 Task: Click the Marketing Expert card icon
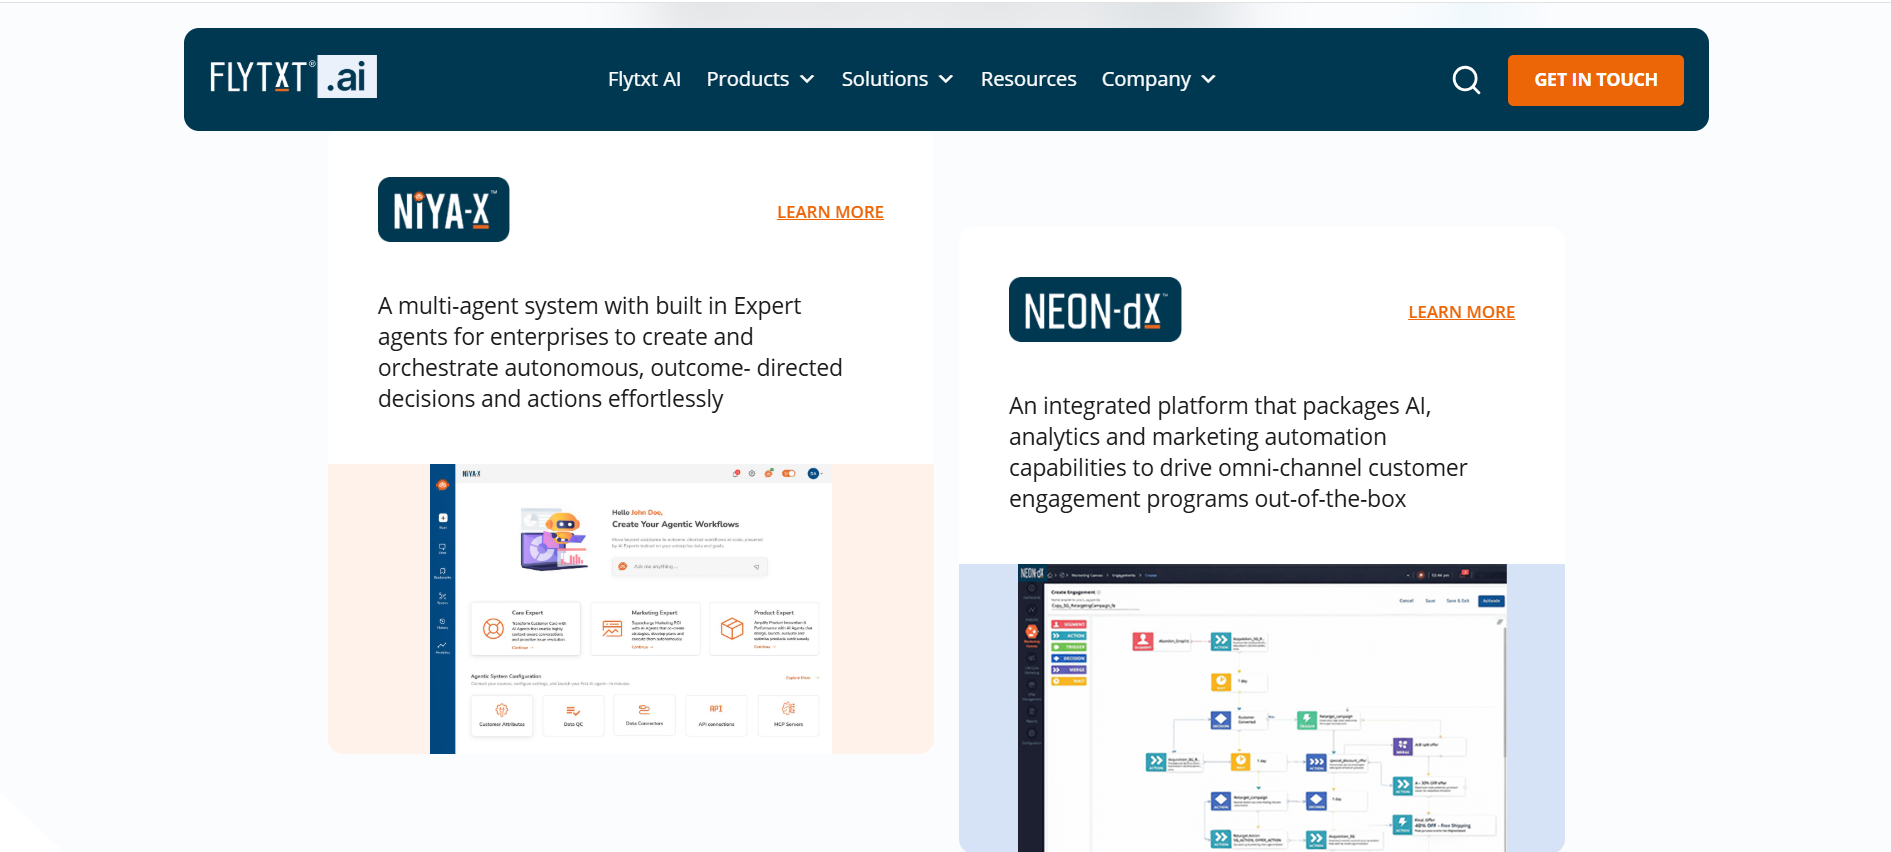[612, 628]
